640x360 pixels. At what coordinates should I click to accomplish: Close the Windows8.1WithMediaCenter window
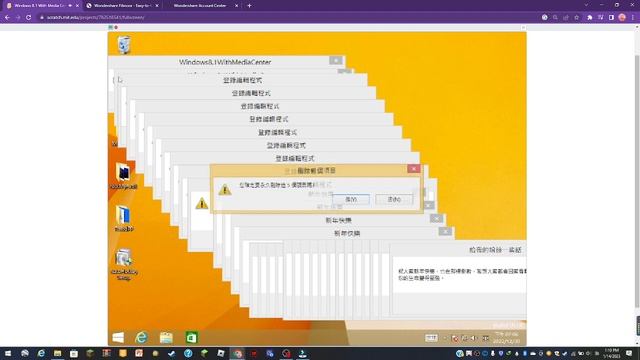point(336,60)
